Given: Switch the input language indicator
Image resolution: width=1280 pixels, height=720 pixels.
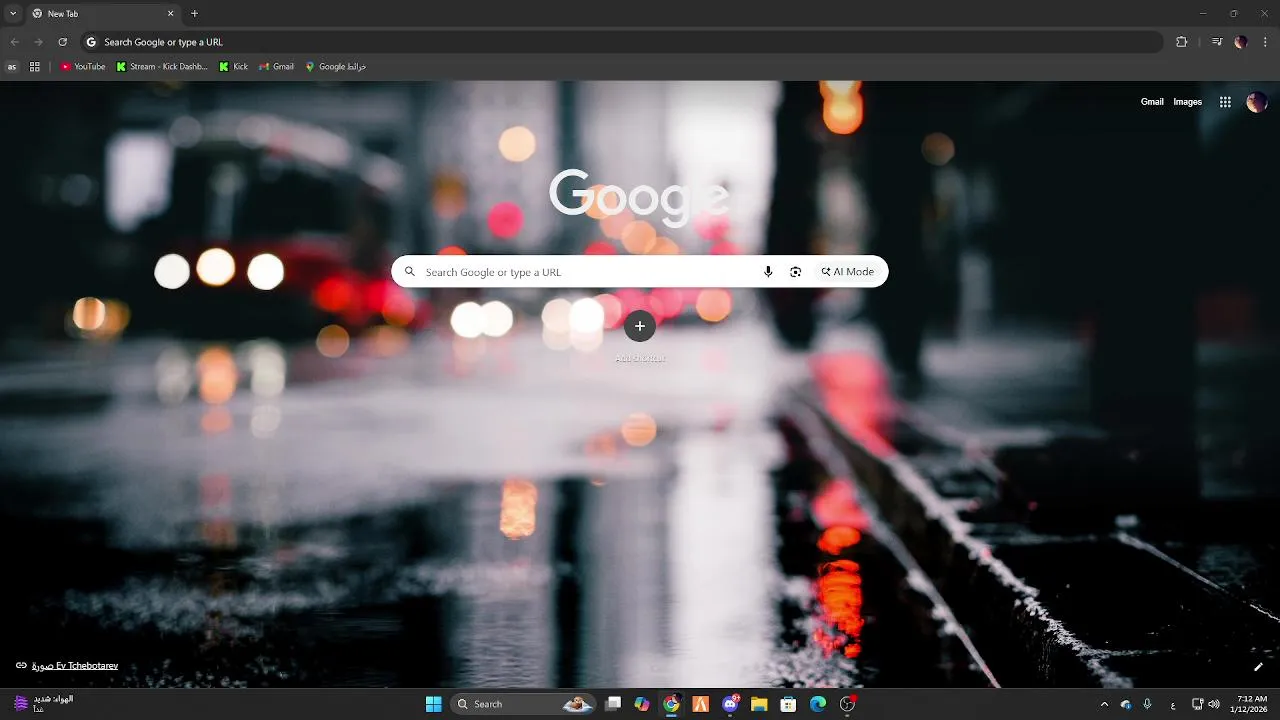Looking at the screenshot, I should (1173, 704).
